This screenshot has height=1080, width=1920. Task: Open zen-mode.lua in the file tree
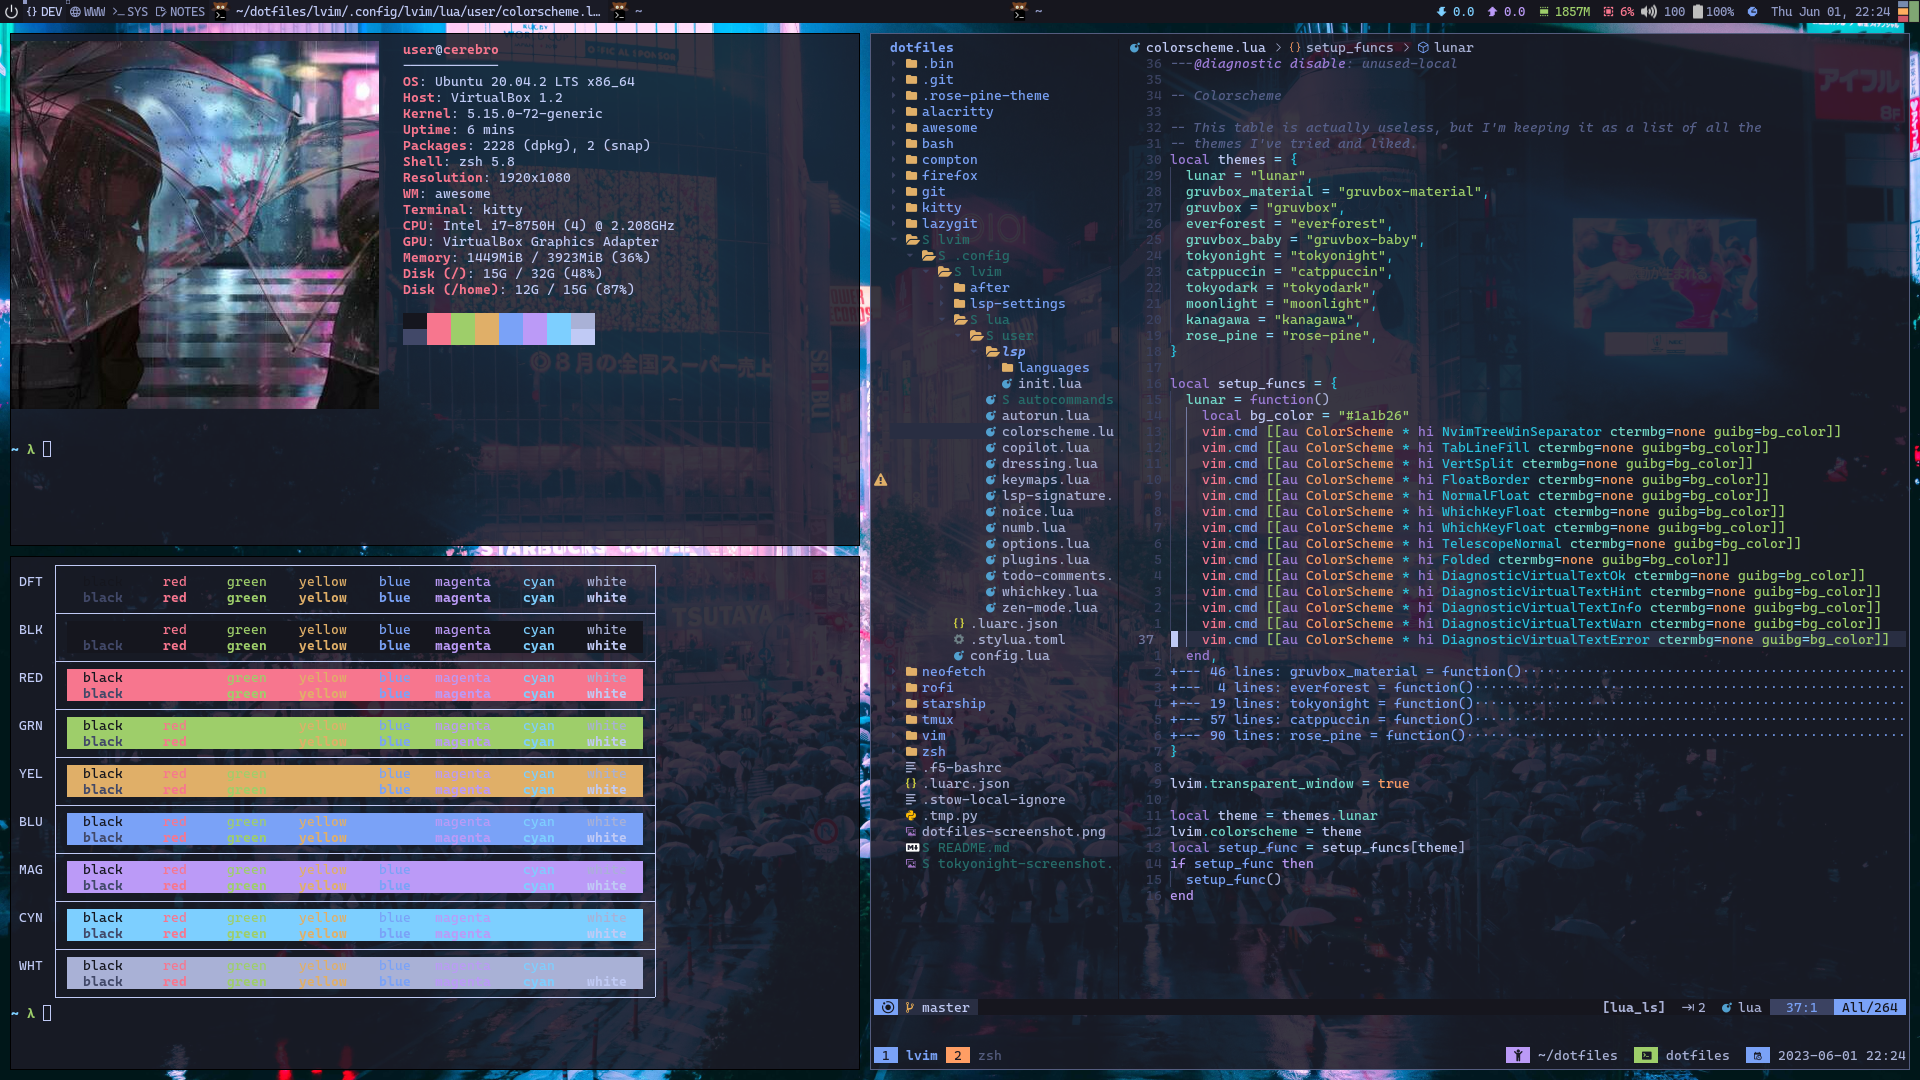[1041, 608]
